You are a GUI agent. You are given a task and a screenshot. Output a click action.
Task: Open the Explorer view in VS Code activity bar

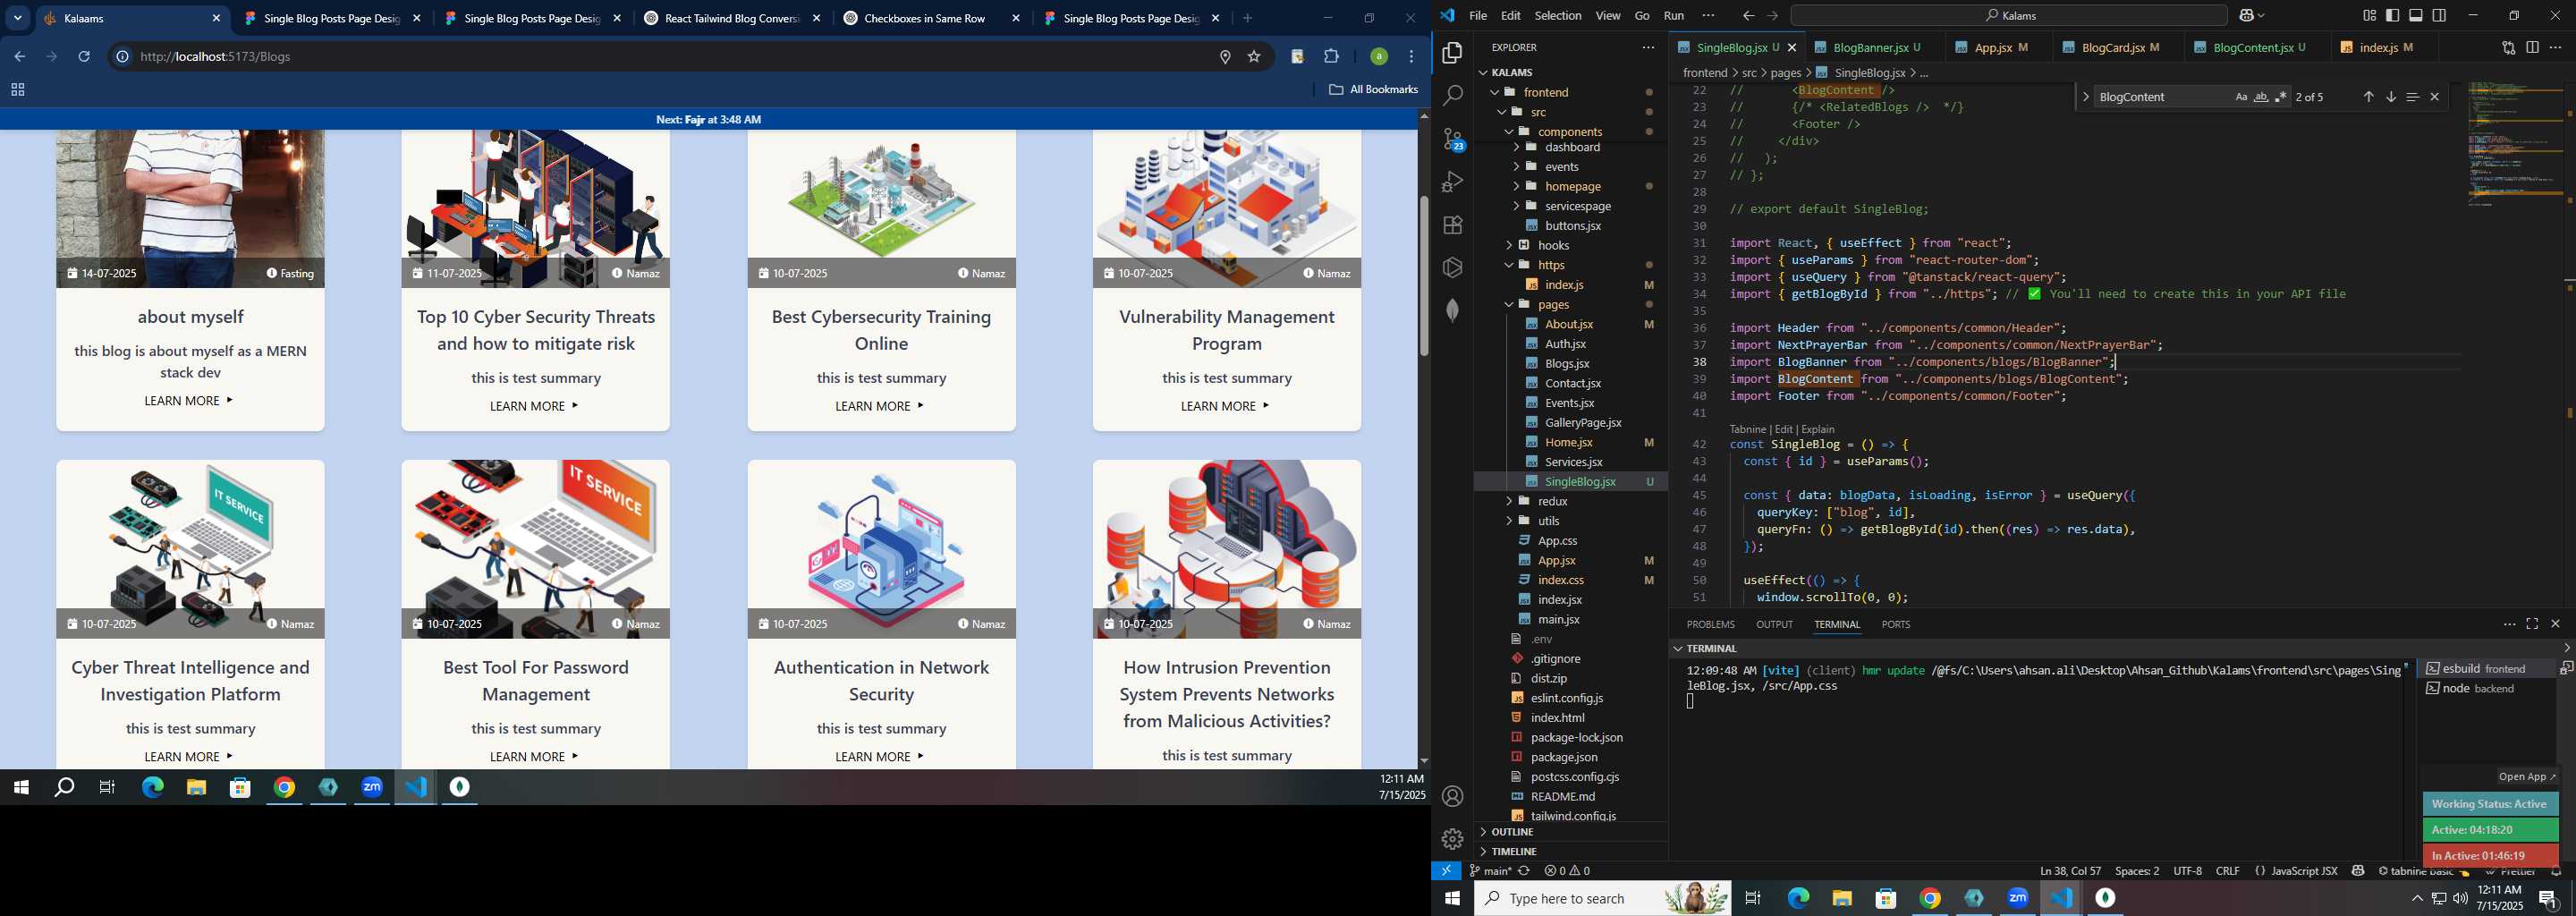(1452, 53)
